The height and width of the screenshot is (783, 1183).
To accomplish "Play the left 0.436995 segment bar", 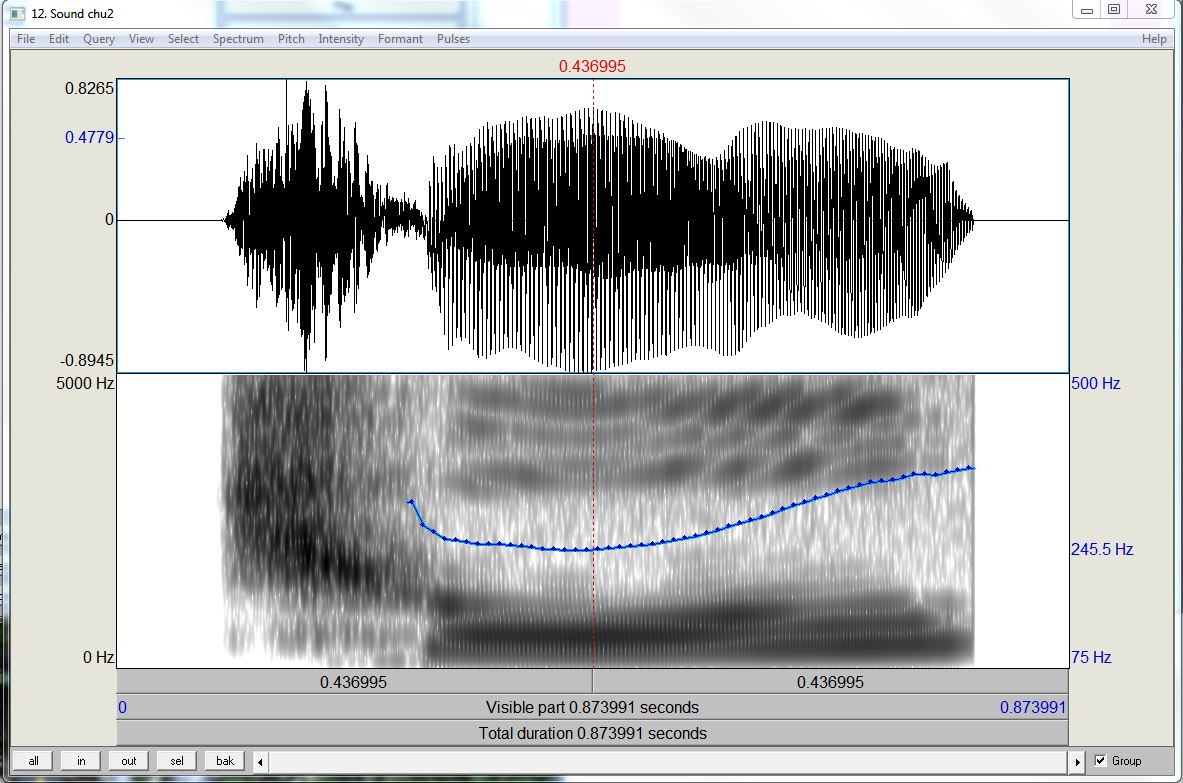I will [354, 682].
